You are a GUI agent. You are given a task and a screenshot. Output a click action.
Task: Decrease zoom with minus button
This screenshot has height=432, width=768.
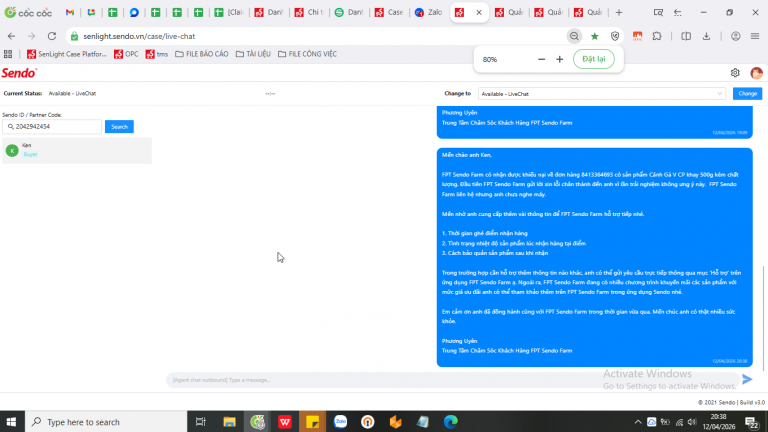(x=541, y=59)
